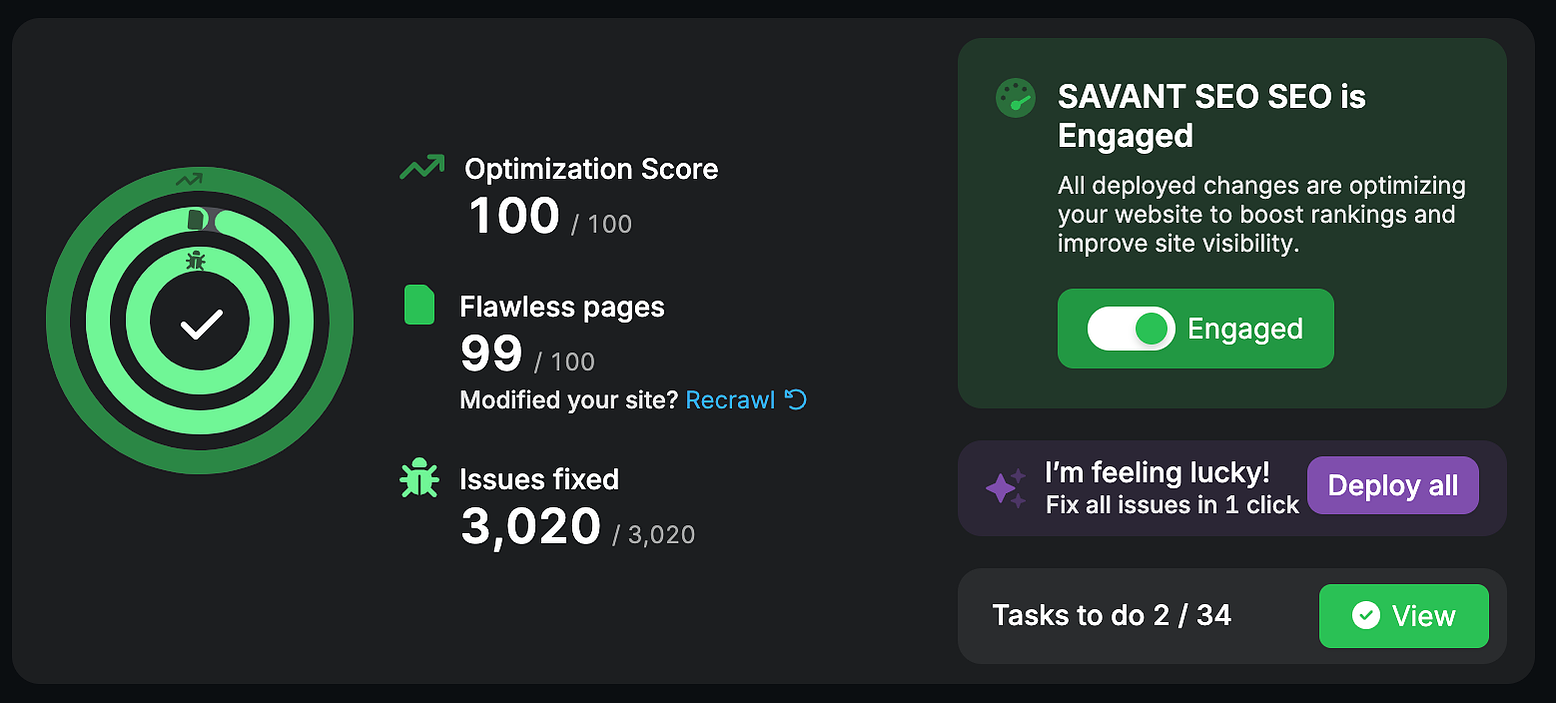Click the Issues fixed label

539,479
